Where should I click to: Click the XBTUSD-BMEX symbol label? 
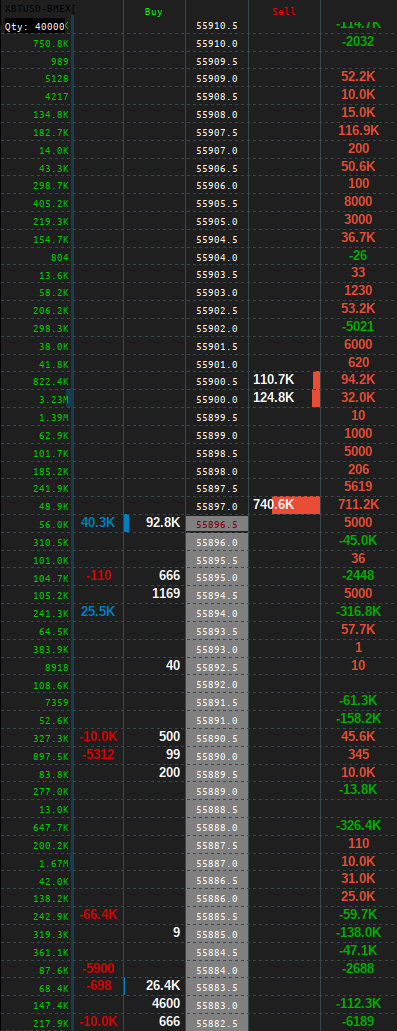pyautogui.click(x=40, y=9)
